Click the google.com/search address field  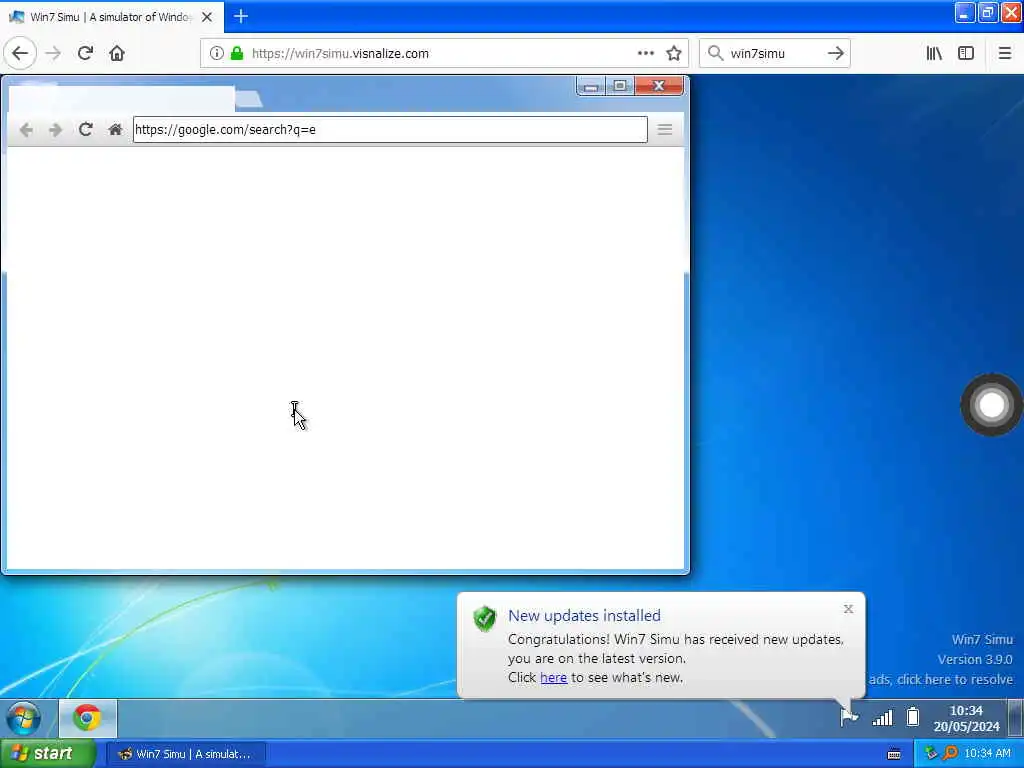click(x=390, y=129)
